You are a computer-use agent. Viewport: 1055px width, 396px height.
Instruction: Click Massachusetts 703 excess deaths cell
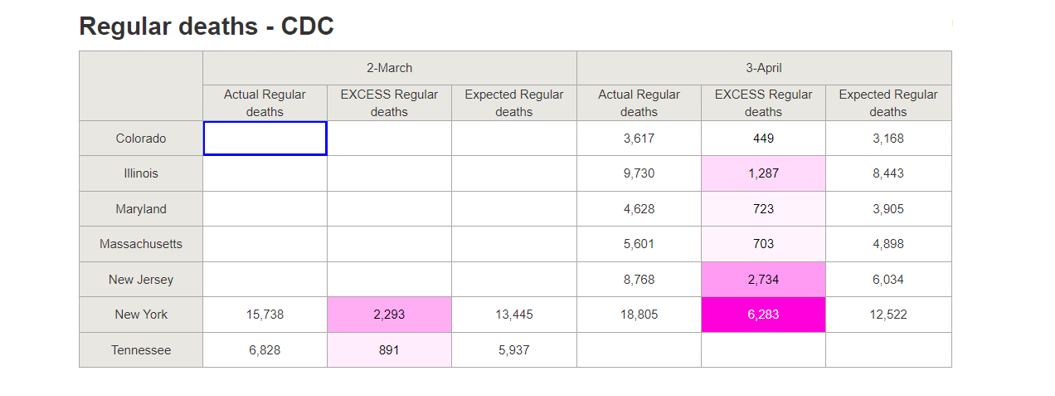click(x=764, y=244)
